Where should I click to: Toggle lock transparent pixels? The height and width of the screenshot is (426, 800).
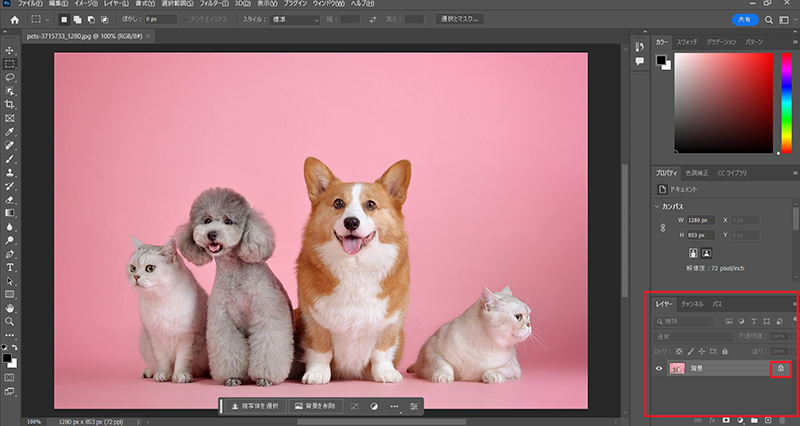[679, 352]
